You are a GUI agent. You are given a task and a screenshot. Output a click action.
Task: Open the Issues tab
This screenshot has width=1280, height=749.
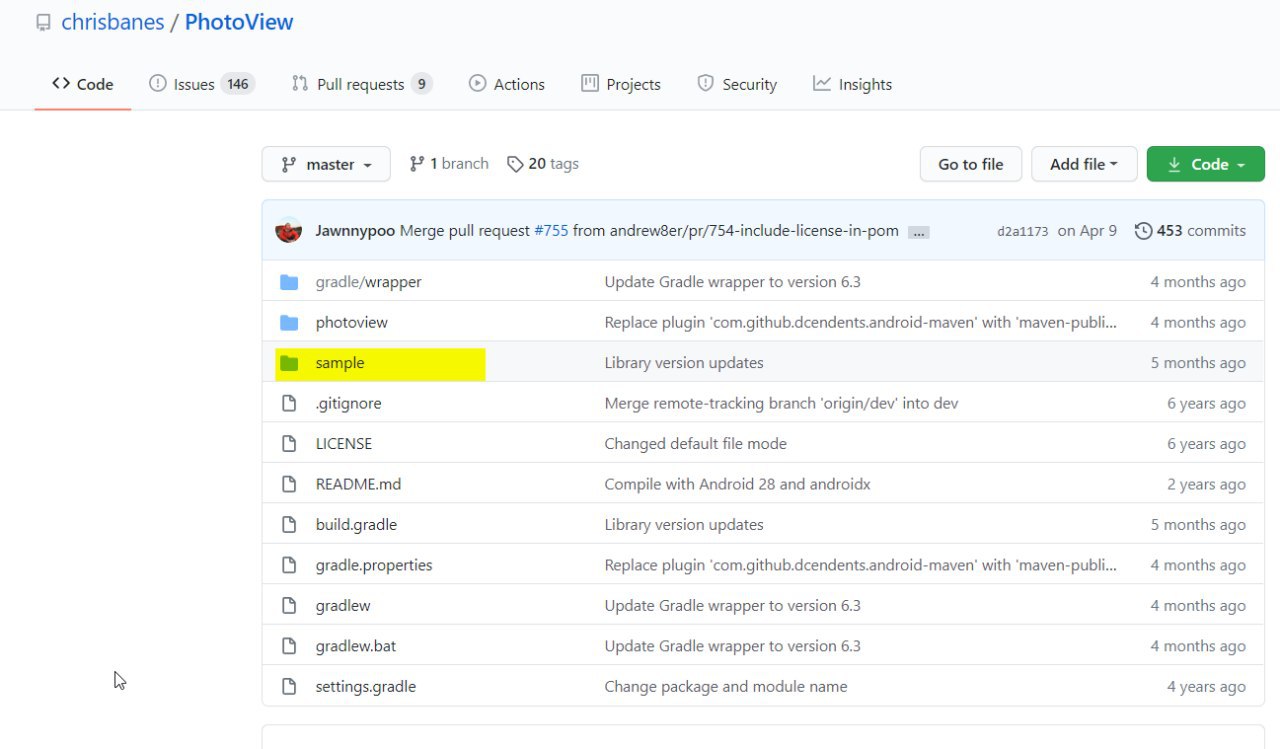(202, 84)
